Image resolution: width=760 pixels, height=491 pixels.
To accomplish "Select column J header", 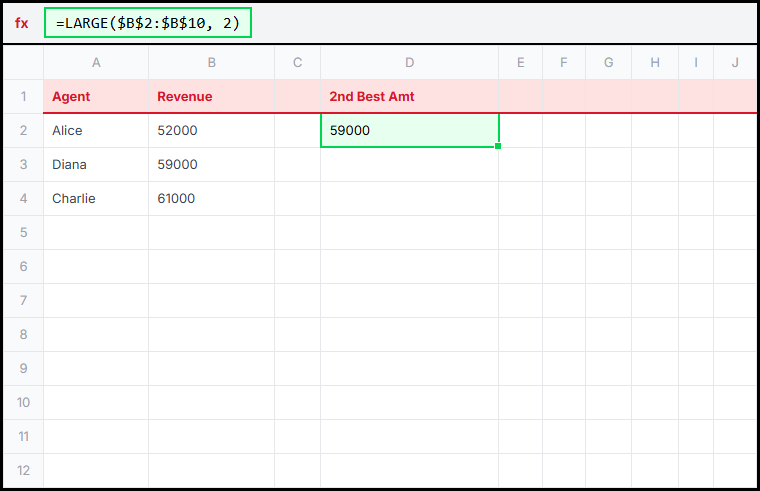I will [x=735, y=63].
